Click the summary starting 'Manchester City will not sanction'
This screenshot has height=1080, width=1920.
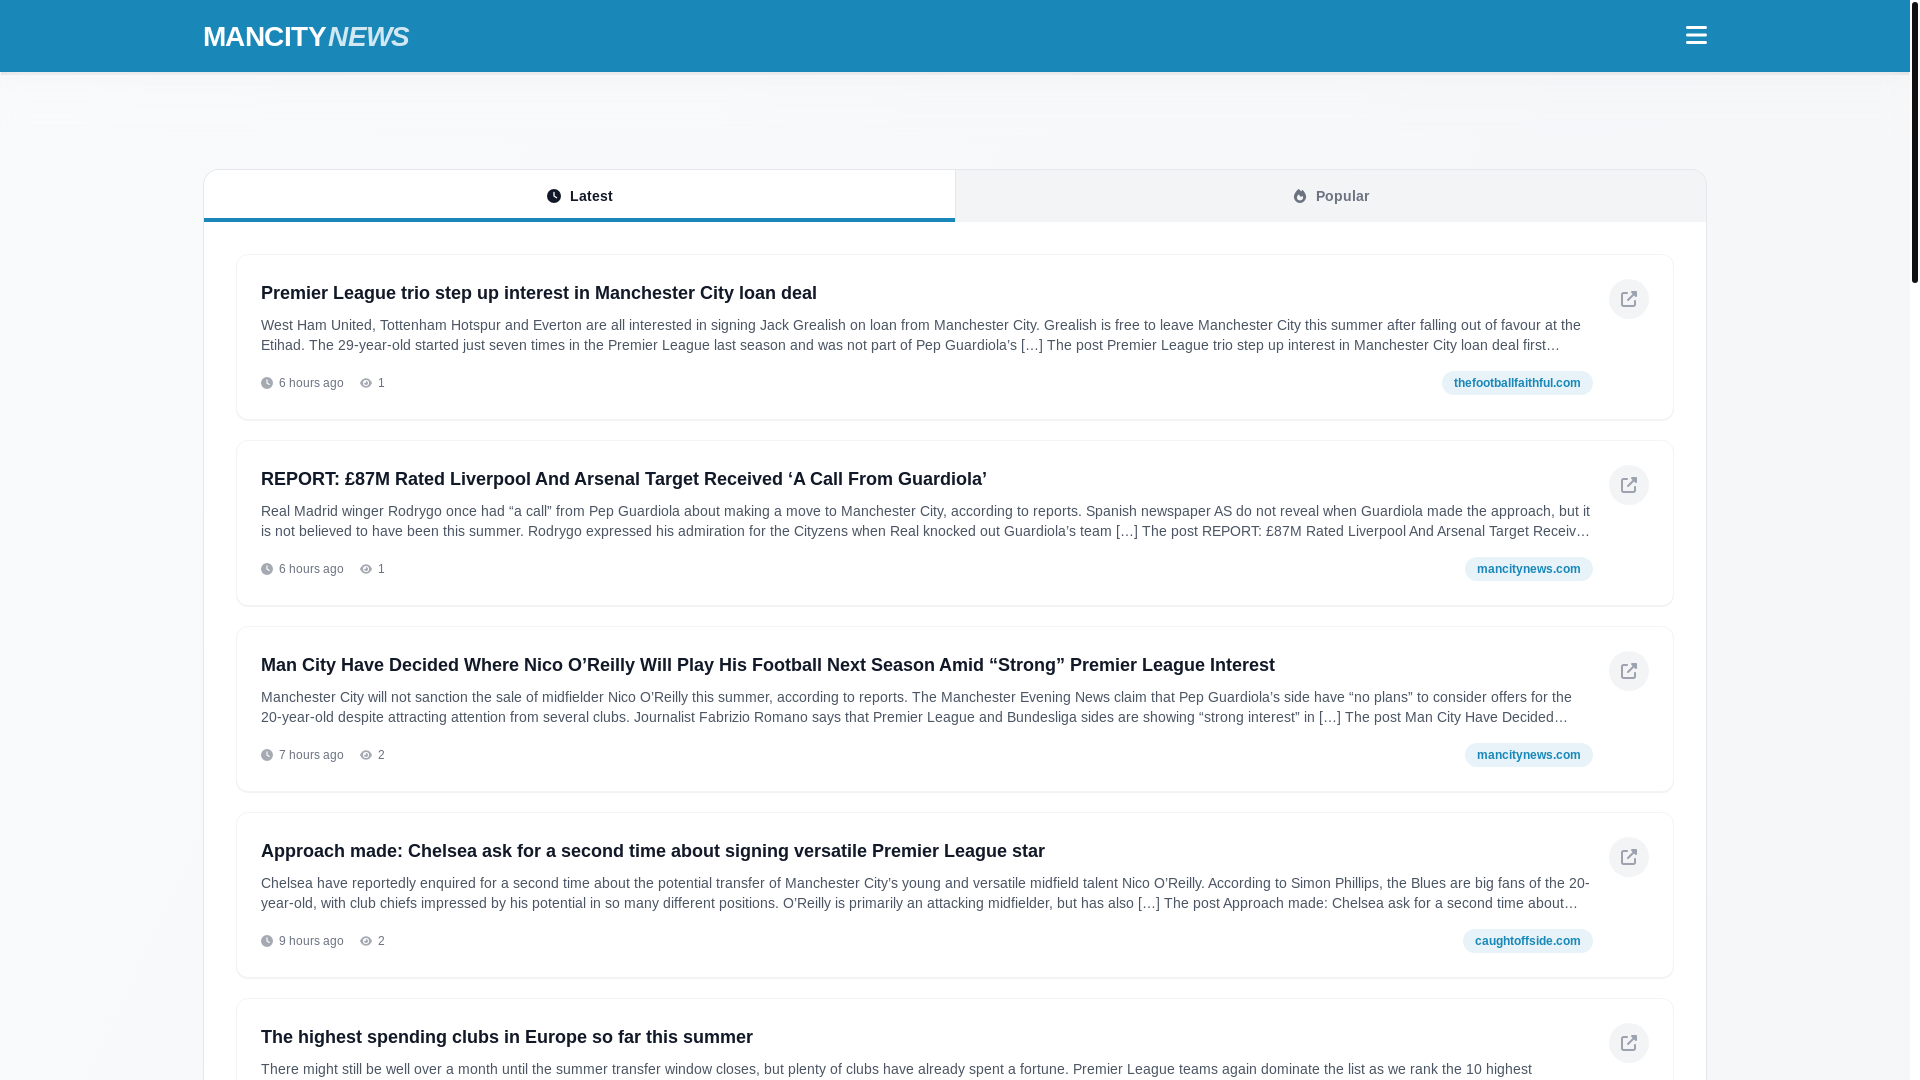[925, 707]
